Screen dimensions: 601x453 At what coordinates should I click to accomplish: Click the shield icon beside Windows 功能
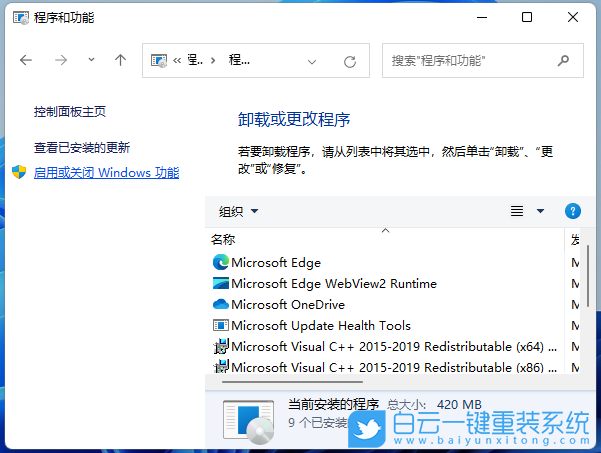click(x=19, y=172)
